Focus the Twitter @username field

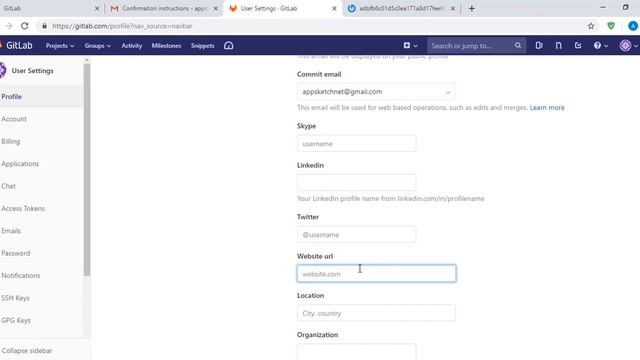(357, 235)
